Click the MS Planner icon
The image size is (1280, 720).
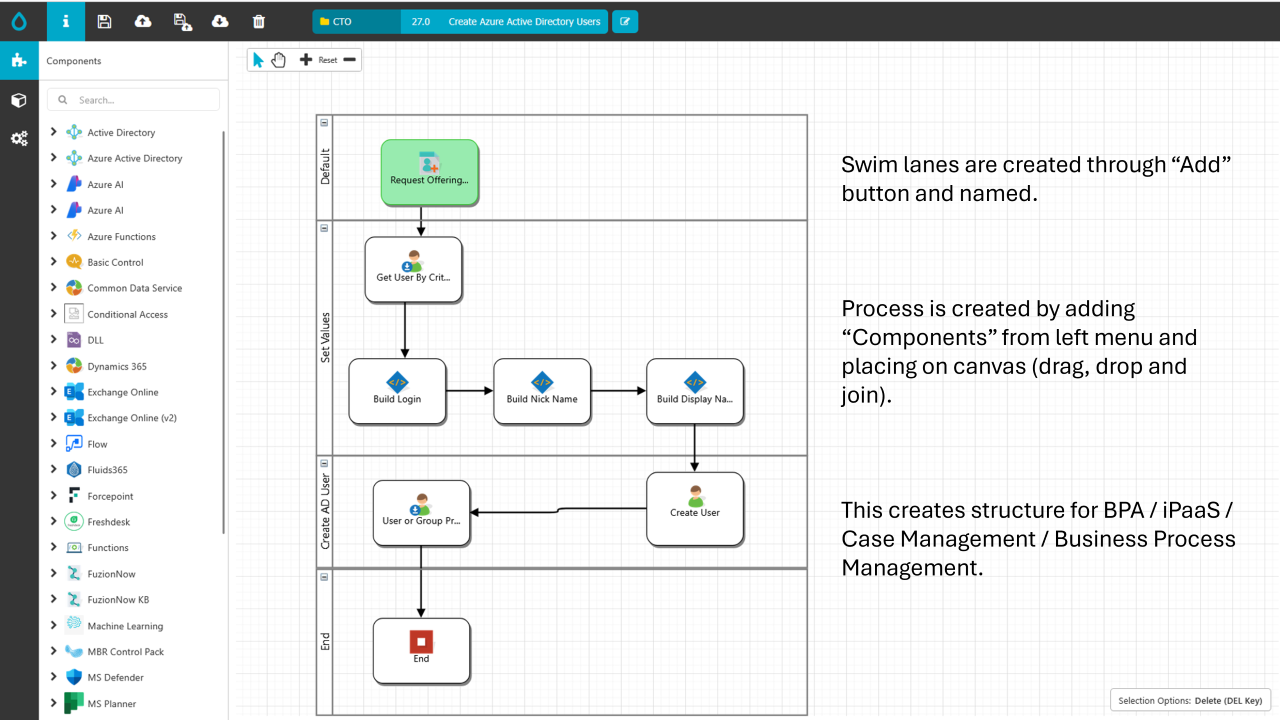pyautogui.click(x=74, y=704)
